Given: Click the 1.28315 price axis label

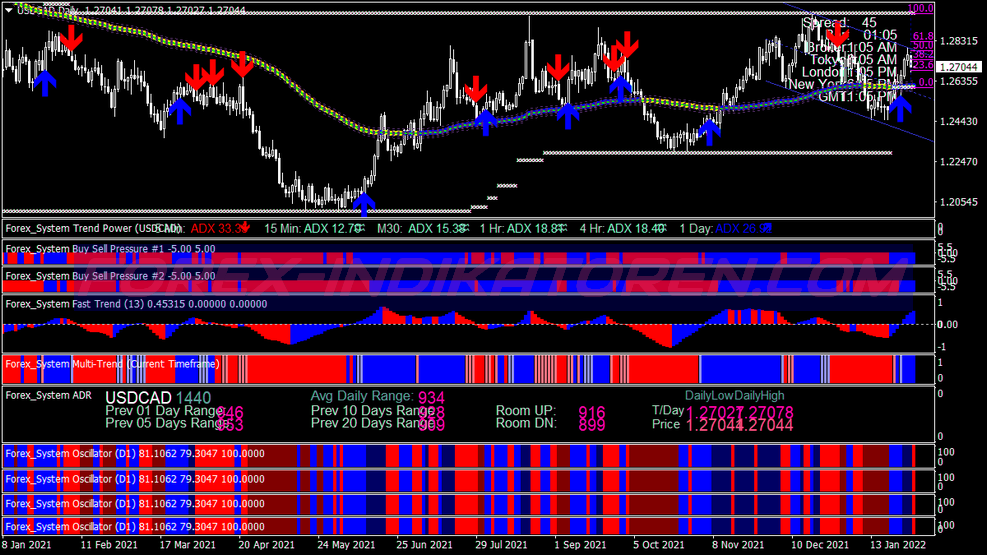Looking at the screenshot, I should pos(959,41).
